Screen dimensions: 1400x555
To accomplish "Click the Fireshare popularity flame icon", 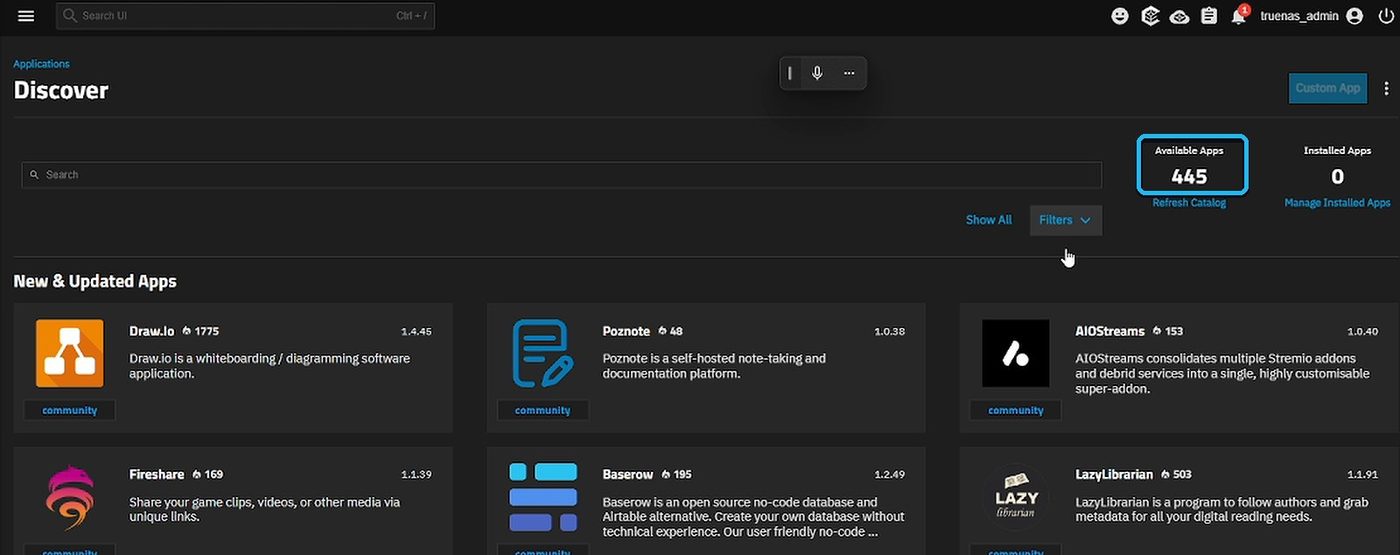I will 197,475.
